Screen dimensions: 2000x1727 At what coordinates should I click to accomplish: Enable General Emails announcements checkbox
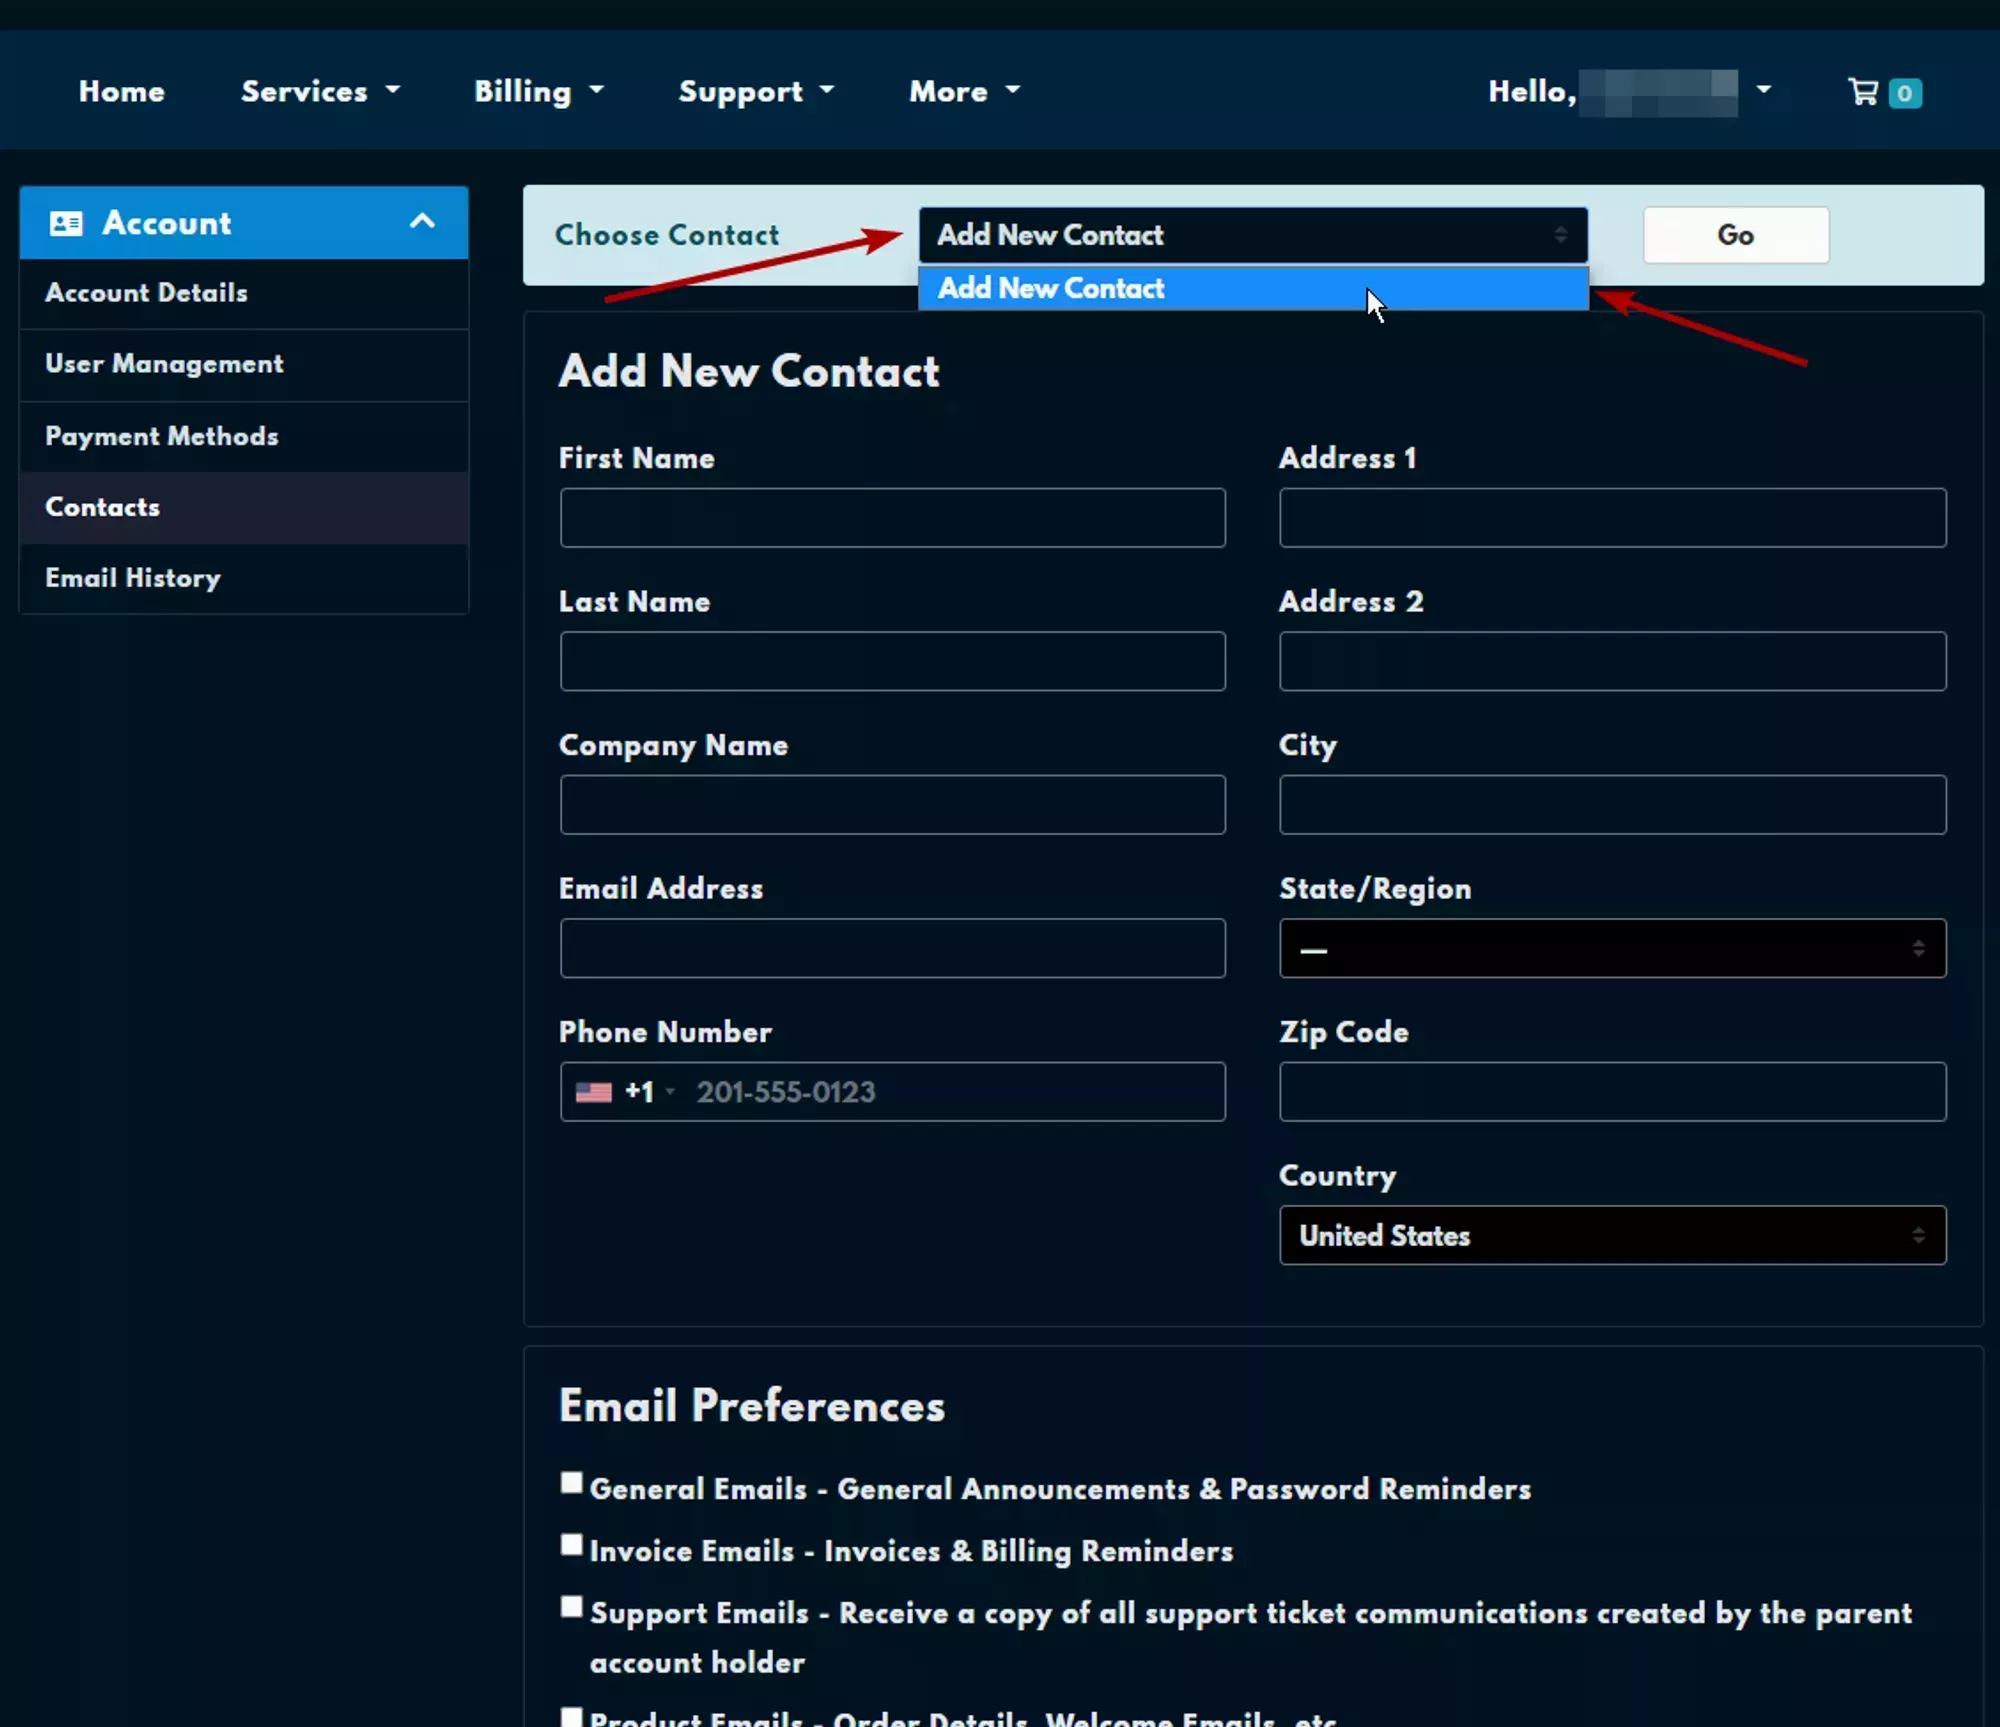pos(571,1484)
